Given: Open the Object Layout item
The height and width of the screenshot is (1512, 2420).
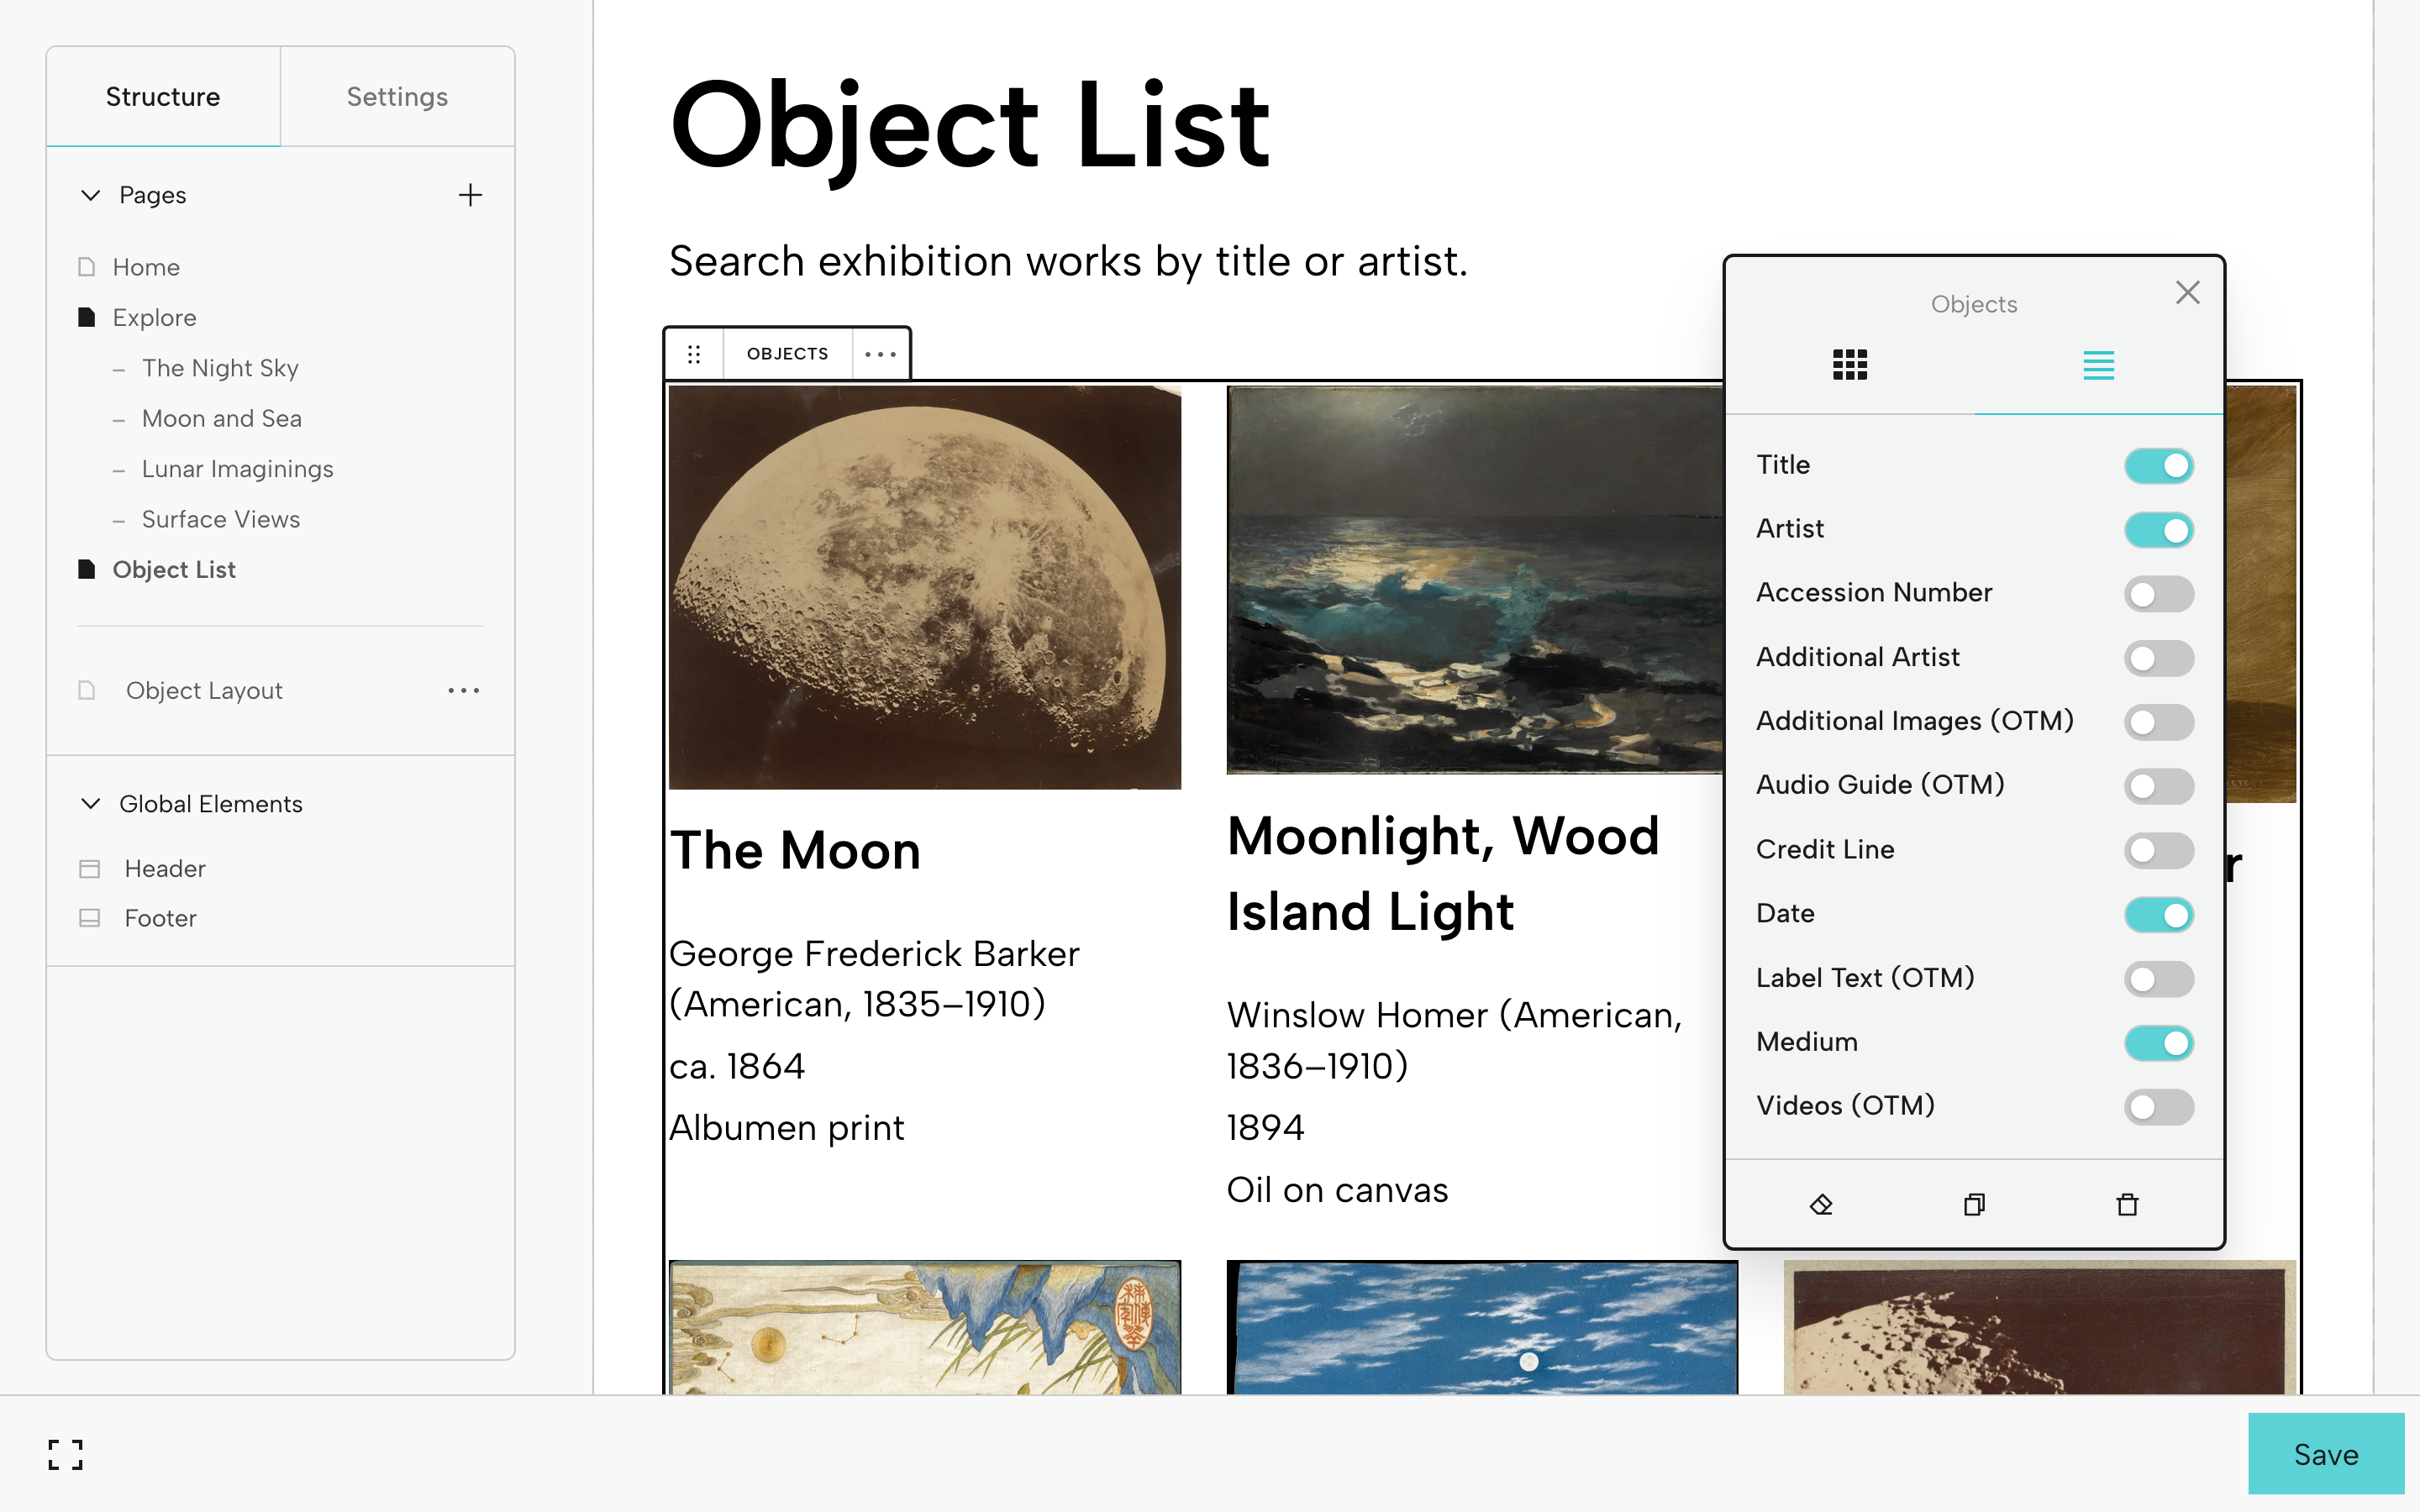Looking at the screenshot, I should click(204, 690).
